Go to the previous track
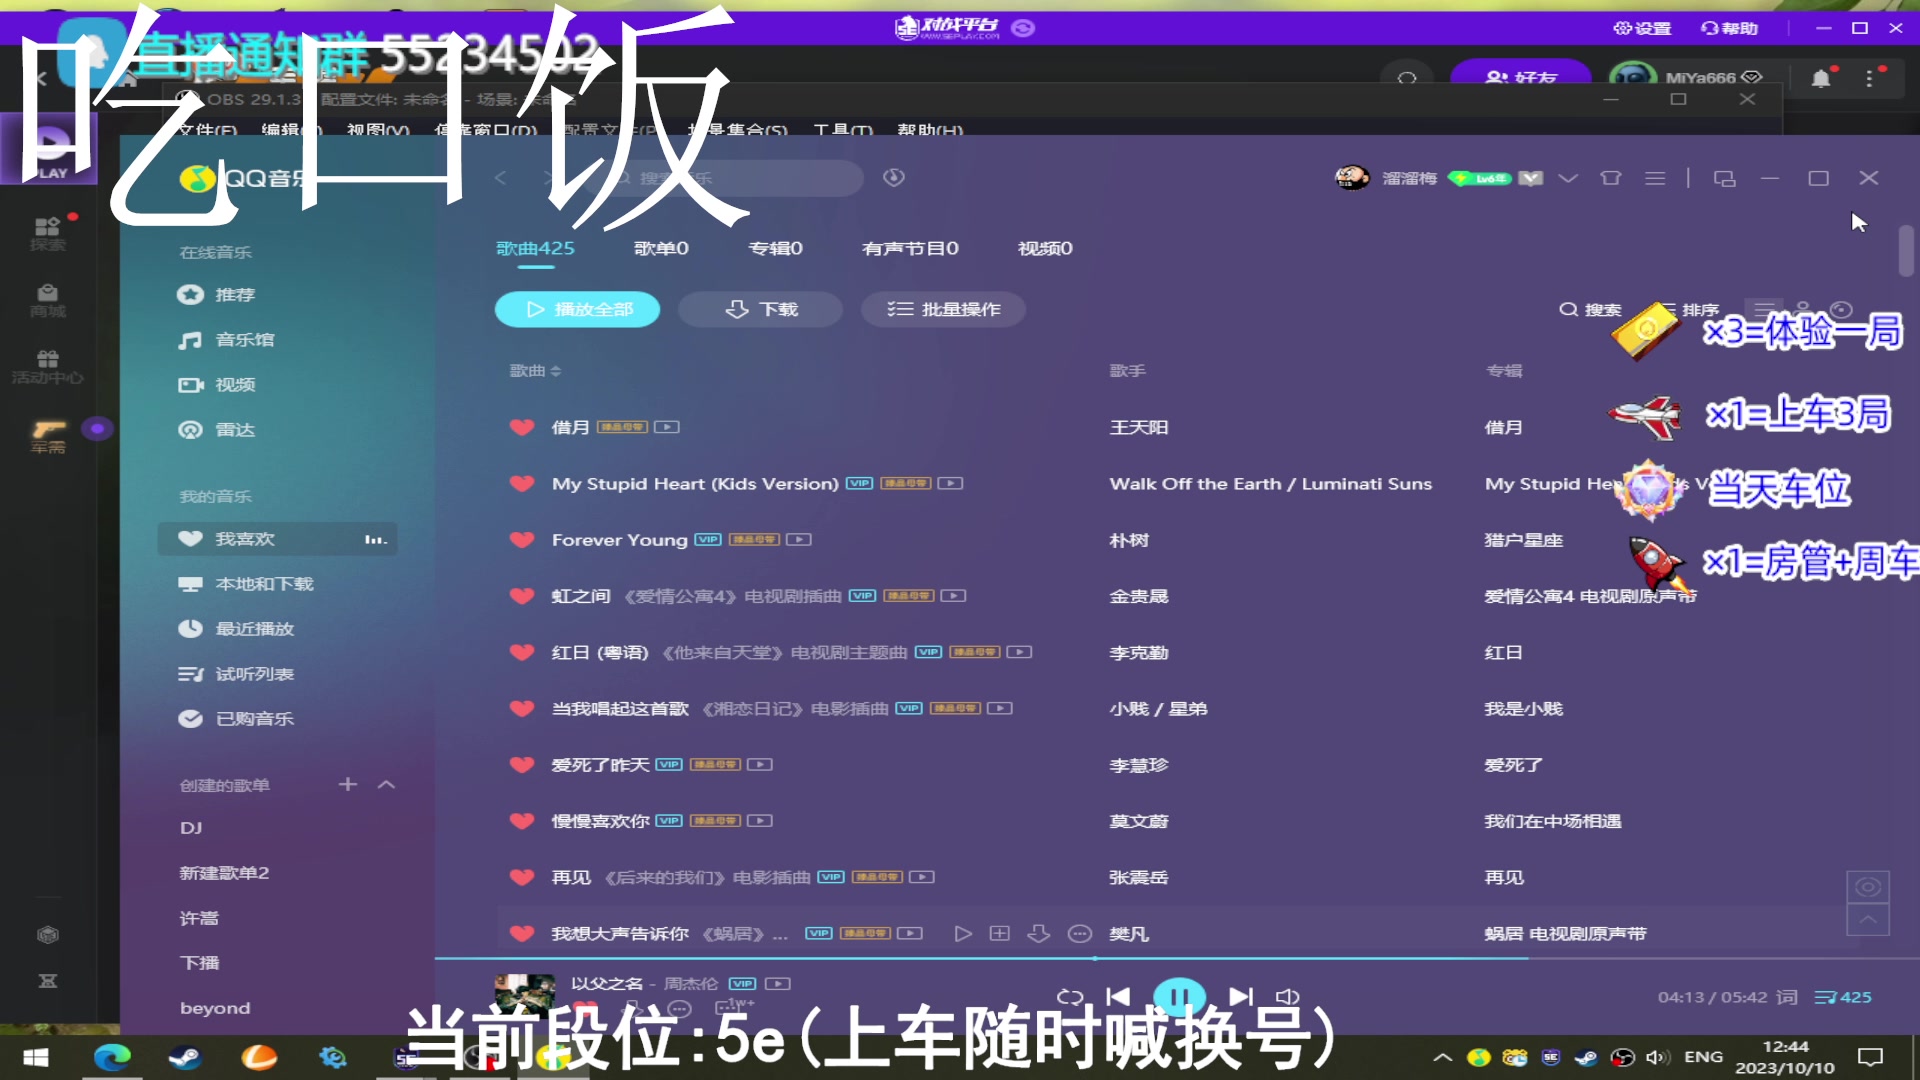The image size is (1920, 1080). tap(1118, 996)
